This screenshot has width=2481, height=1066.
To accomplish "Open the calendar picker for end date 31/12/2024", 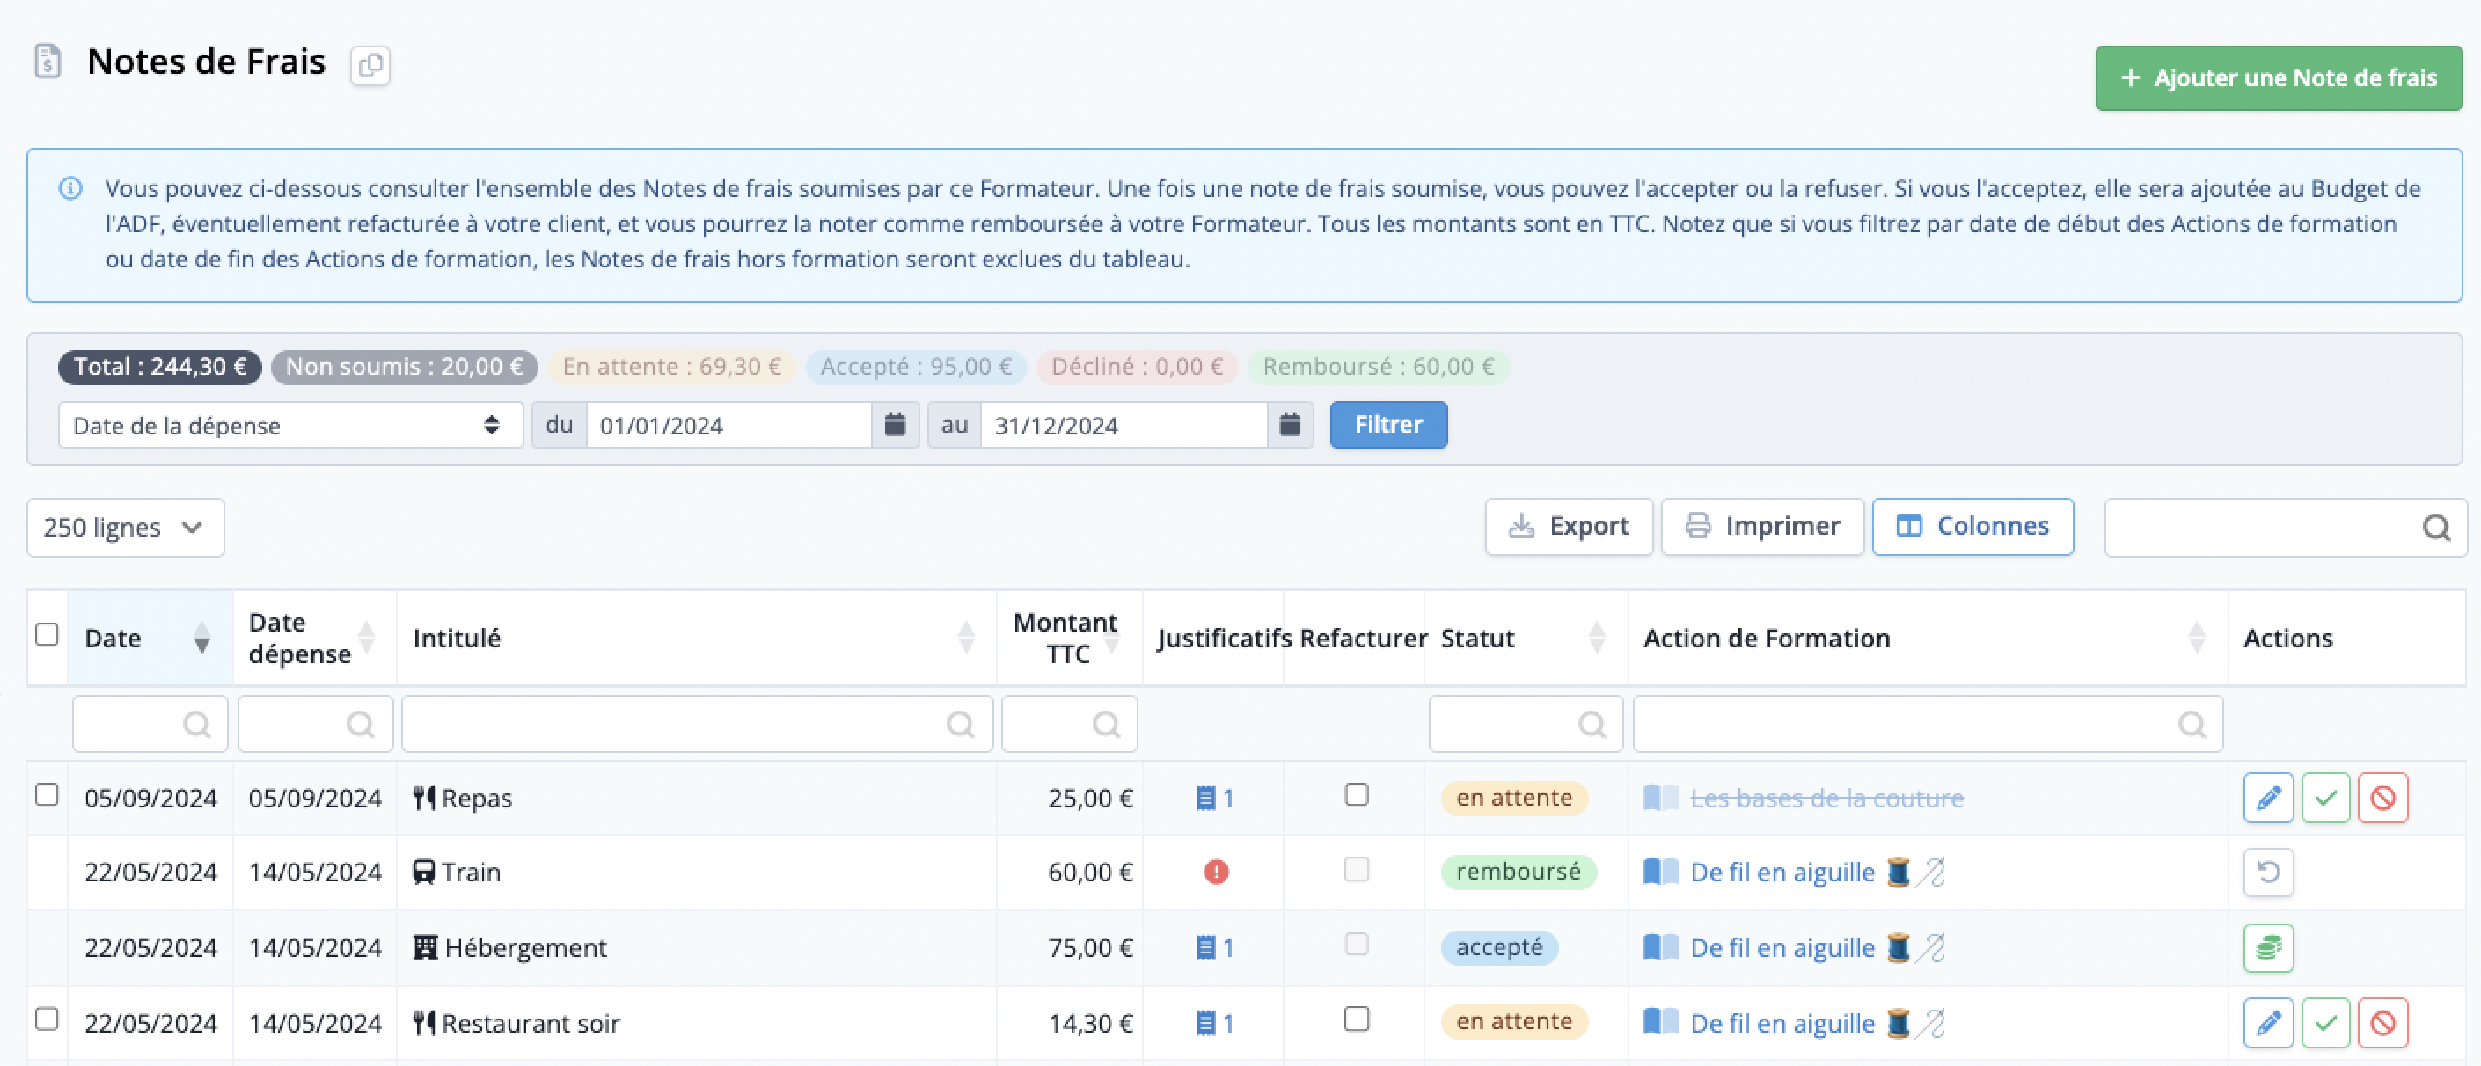I will [x=1290, y=425].
